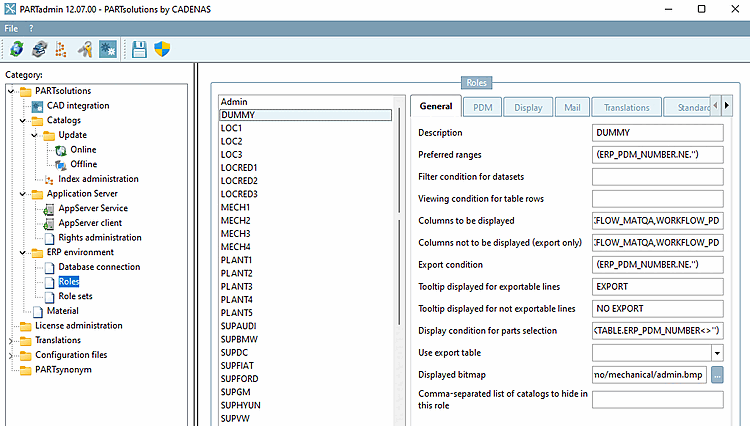
Task: Click the AppServer client icon
Action: 49,224
